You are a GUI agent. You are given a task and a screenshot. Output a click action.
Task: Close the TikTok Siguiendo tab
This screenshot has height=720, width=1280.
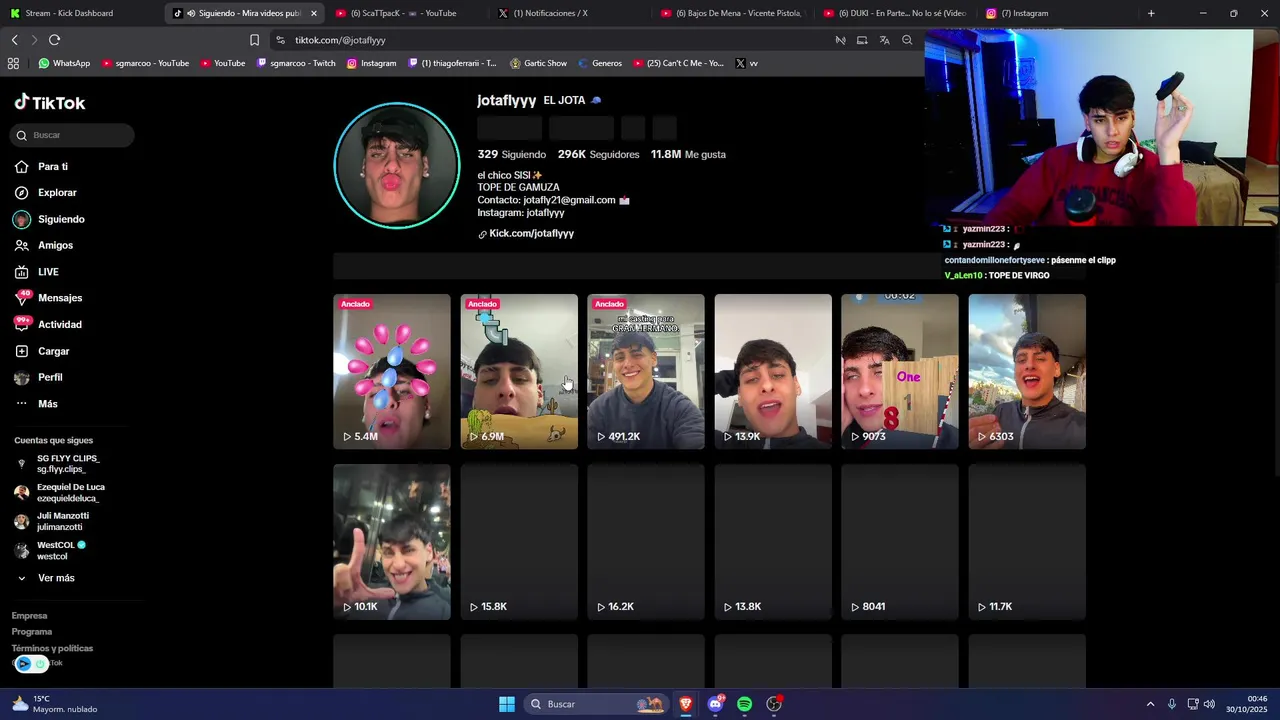coord(313,13)
